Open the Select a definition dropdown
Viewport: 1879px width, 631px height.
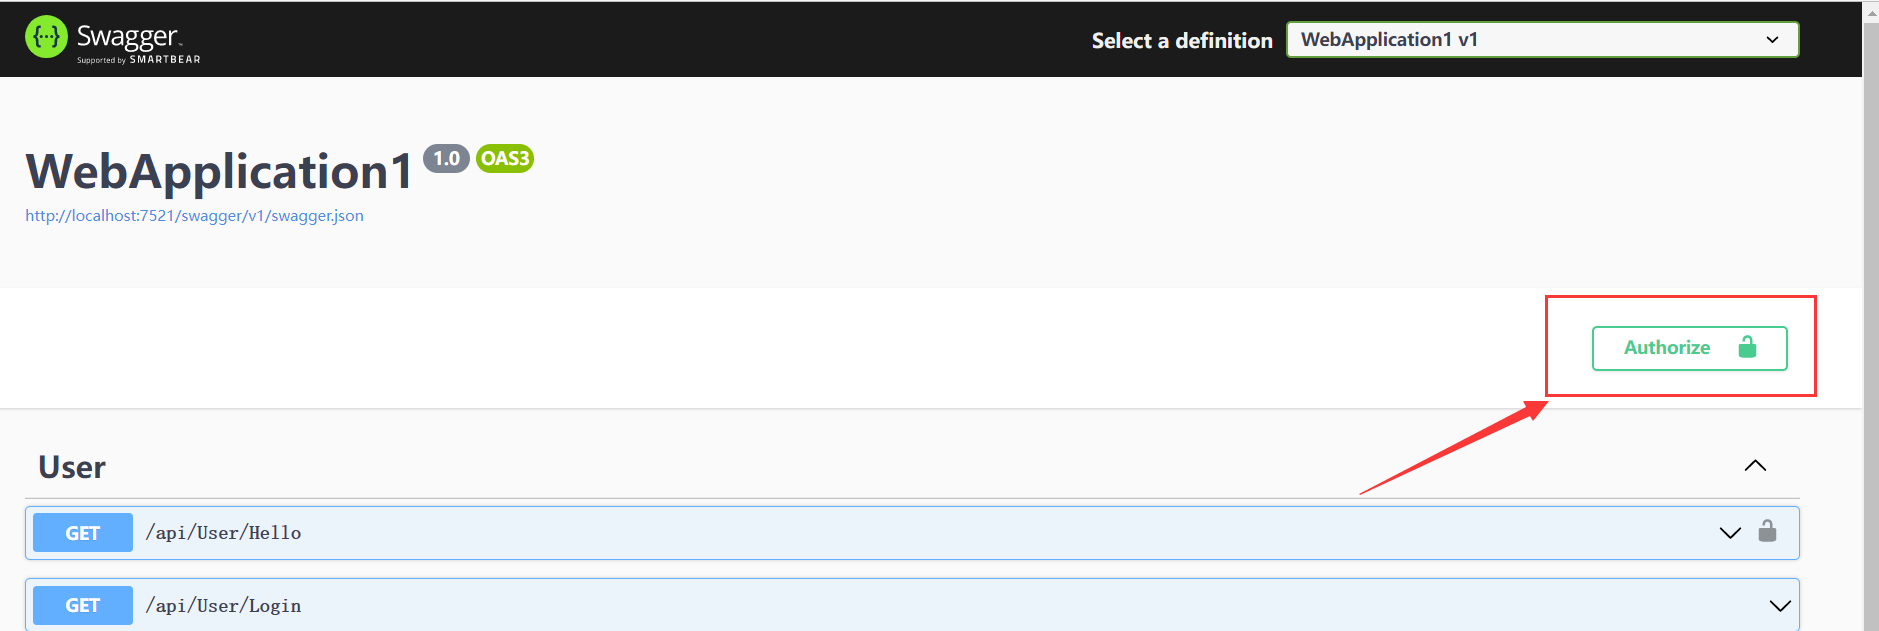[x=1542, y=40]
